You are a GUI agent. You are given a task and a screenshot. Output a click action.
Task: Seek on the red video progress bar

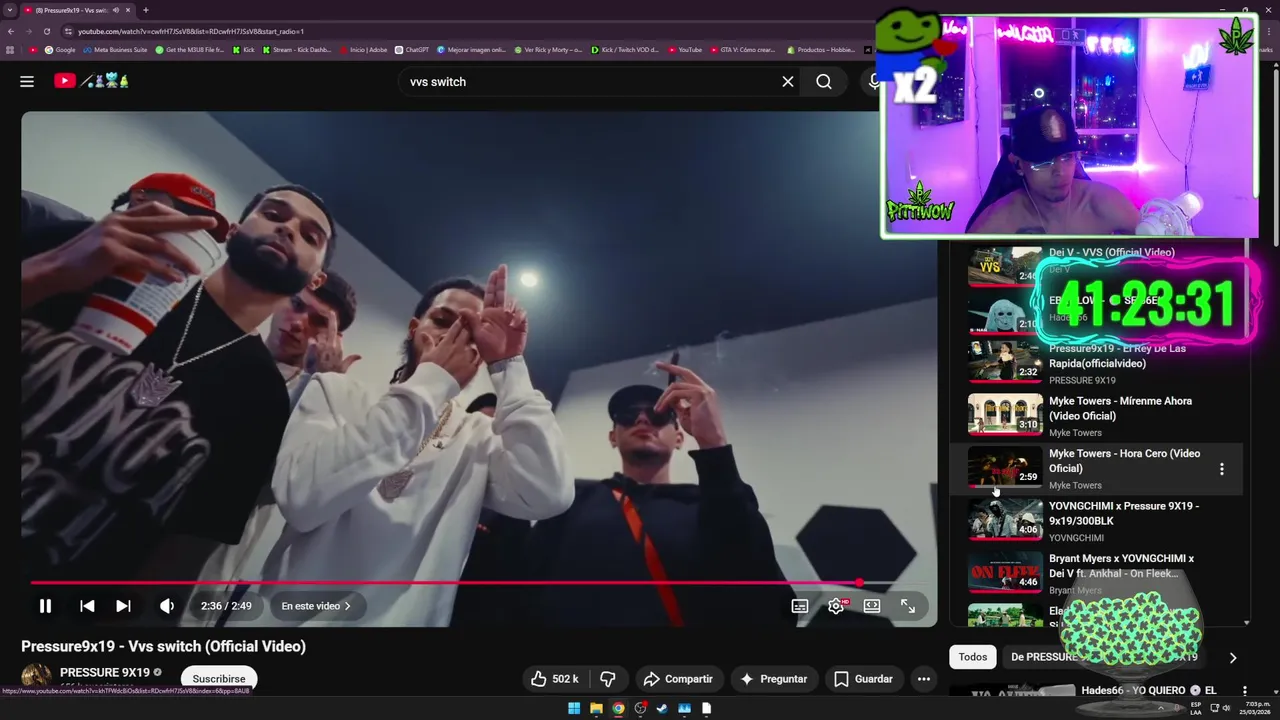coord(478,583)
